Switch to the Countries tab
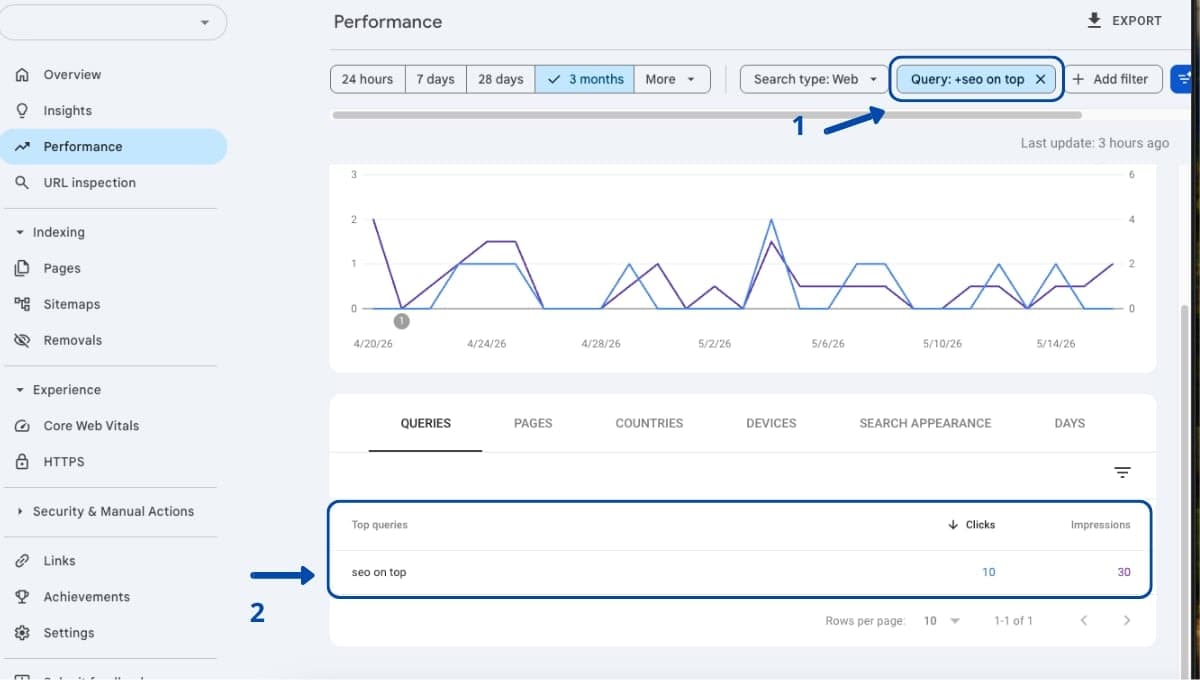 pos(649,423)
